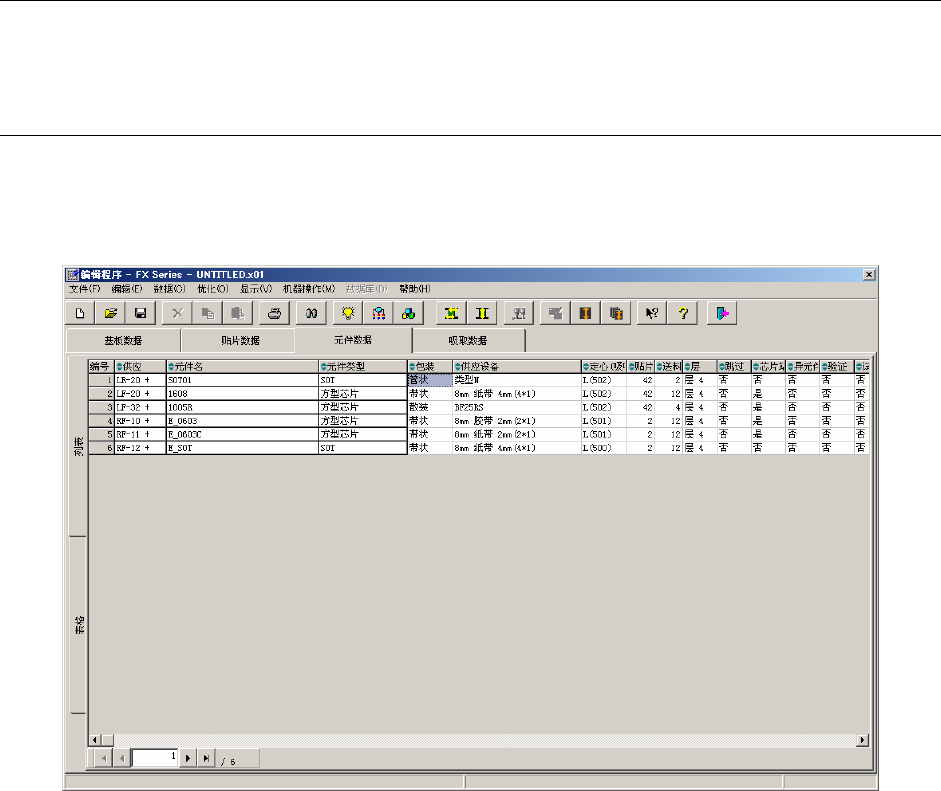Click the New file toolbar icon
Screen dimensions: 941x791
tap(80, 313)
